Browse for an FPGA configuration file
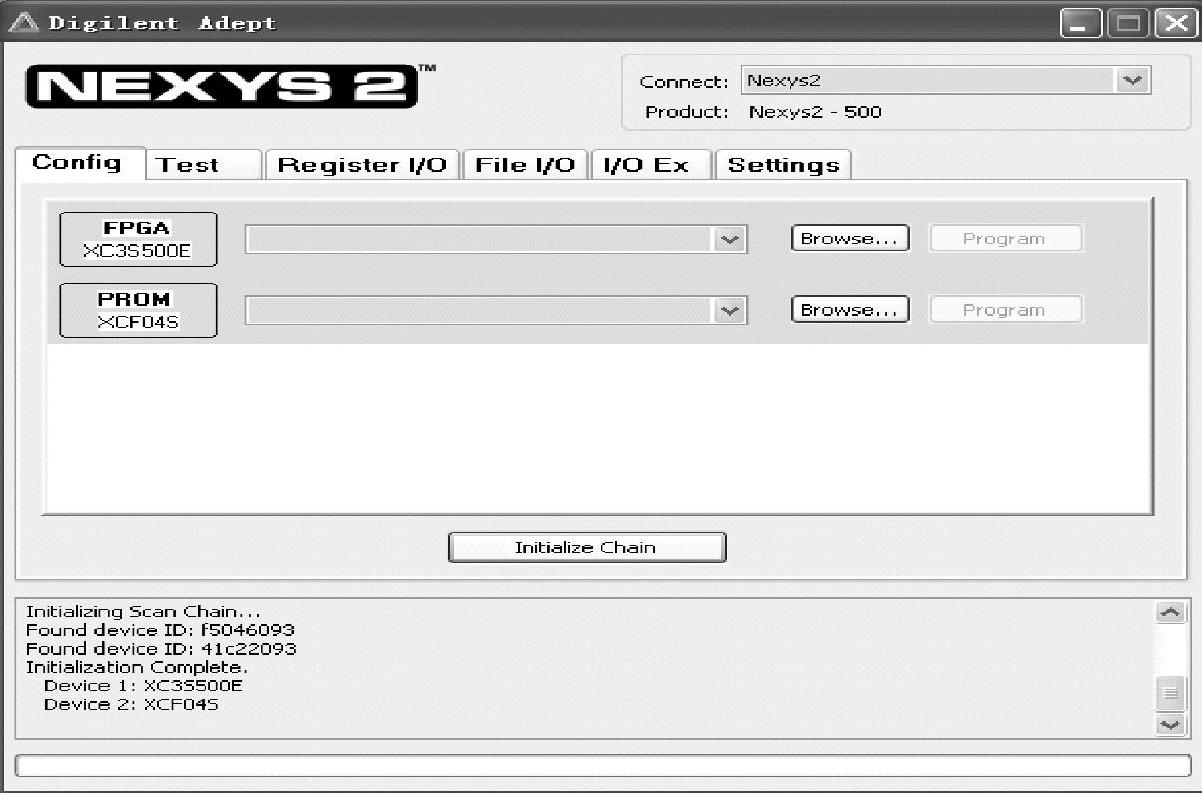The height and width of the screenshot is (793, 1202). pos(850,239)
